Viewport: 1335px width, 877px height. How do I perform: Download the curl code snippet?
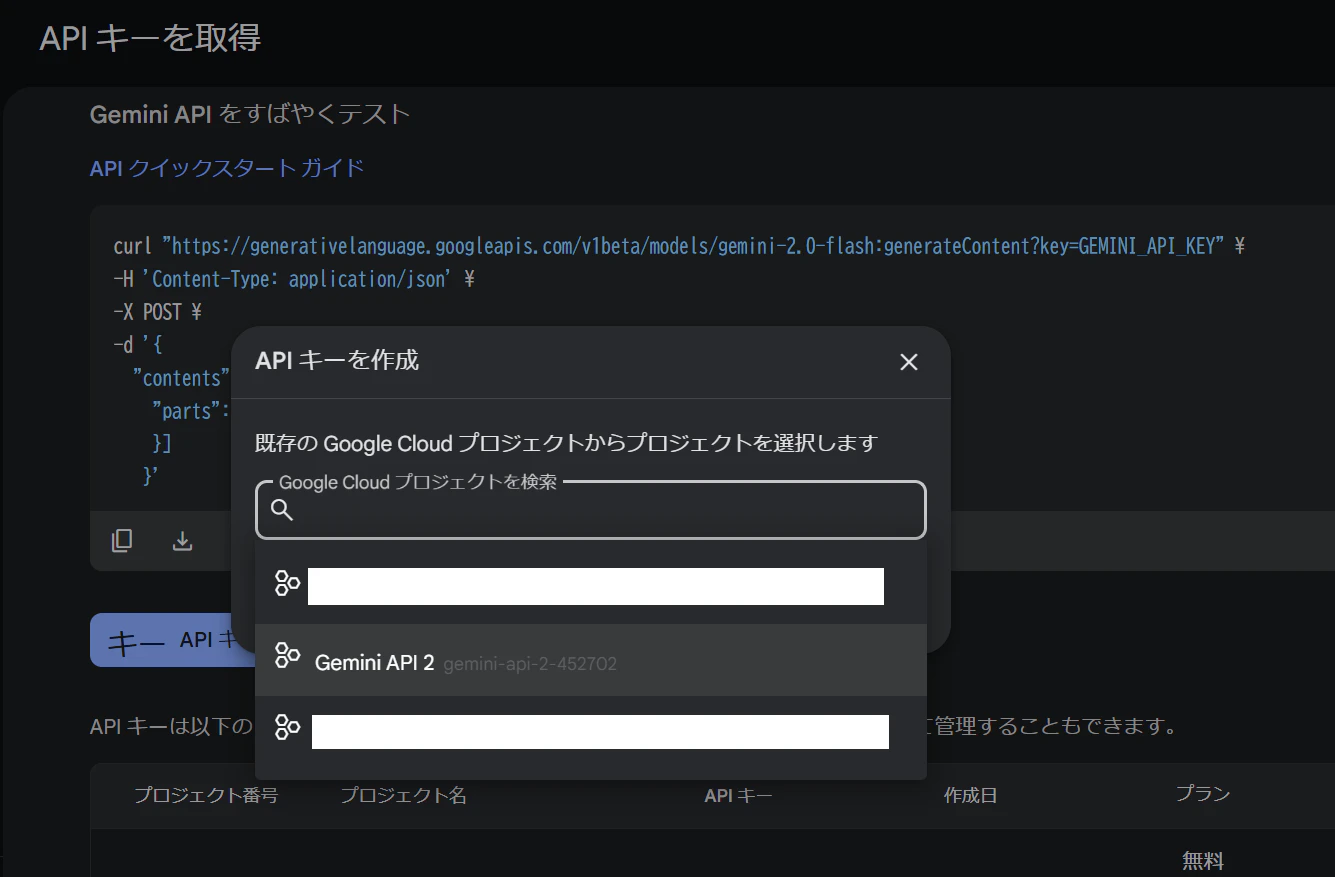(x=182, y=540)
